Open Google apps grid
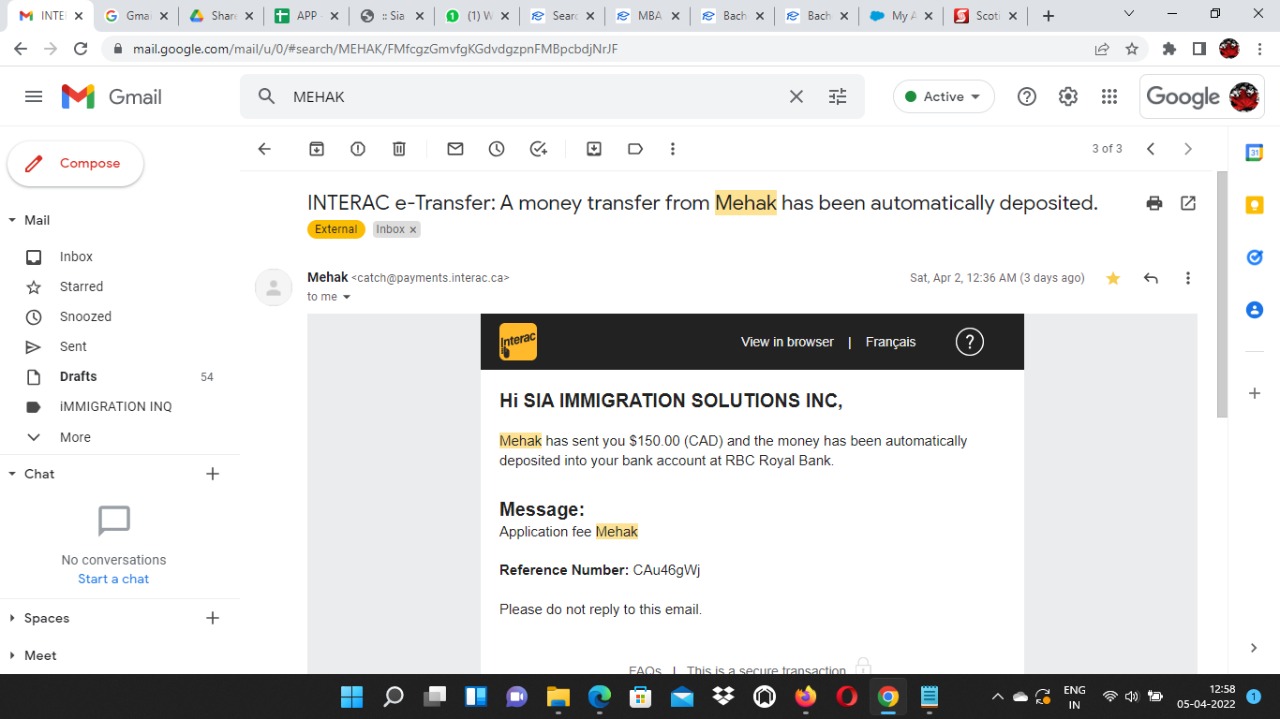Screen dimensions: 1280x719 point(1109,97)
